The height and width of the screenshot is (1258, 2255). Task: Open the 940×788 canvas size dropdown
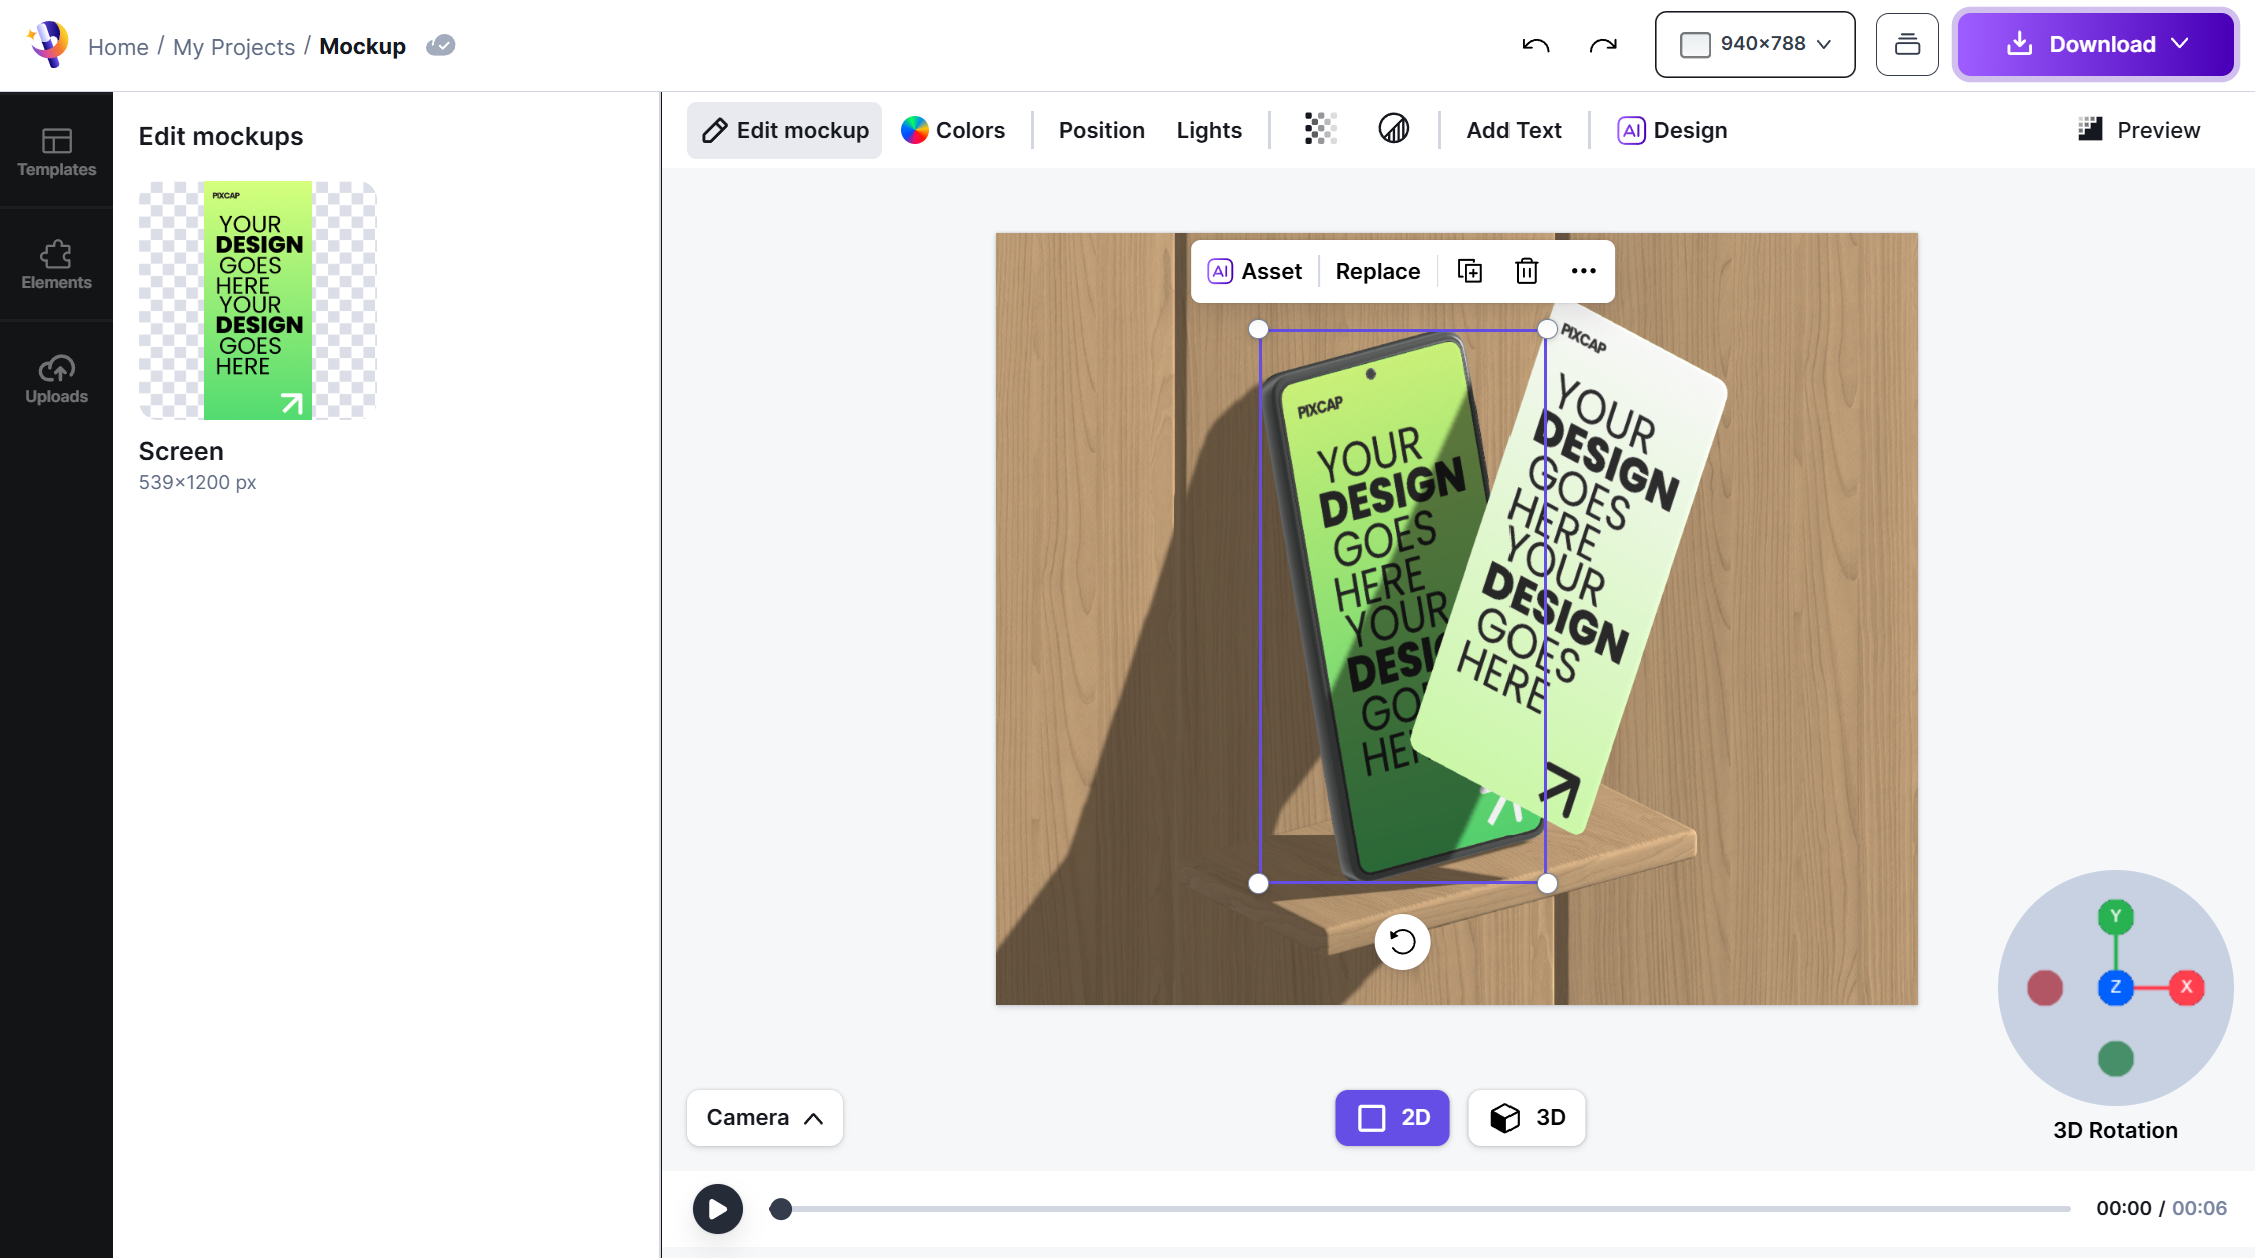click(x=1754, y=45)
